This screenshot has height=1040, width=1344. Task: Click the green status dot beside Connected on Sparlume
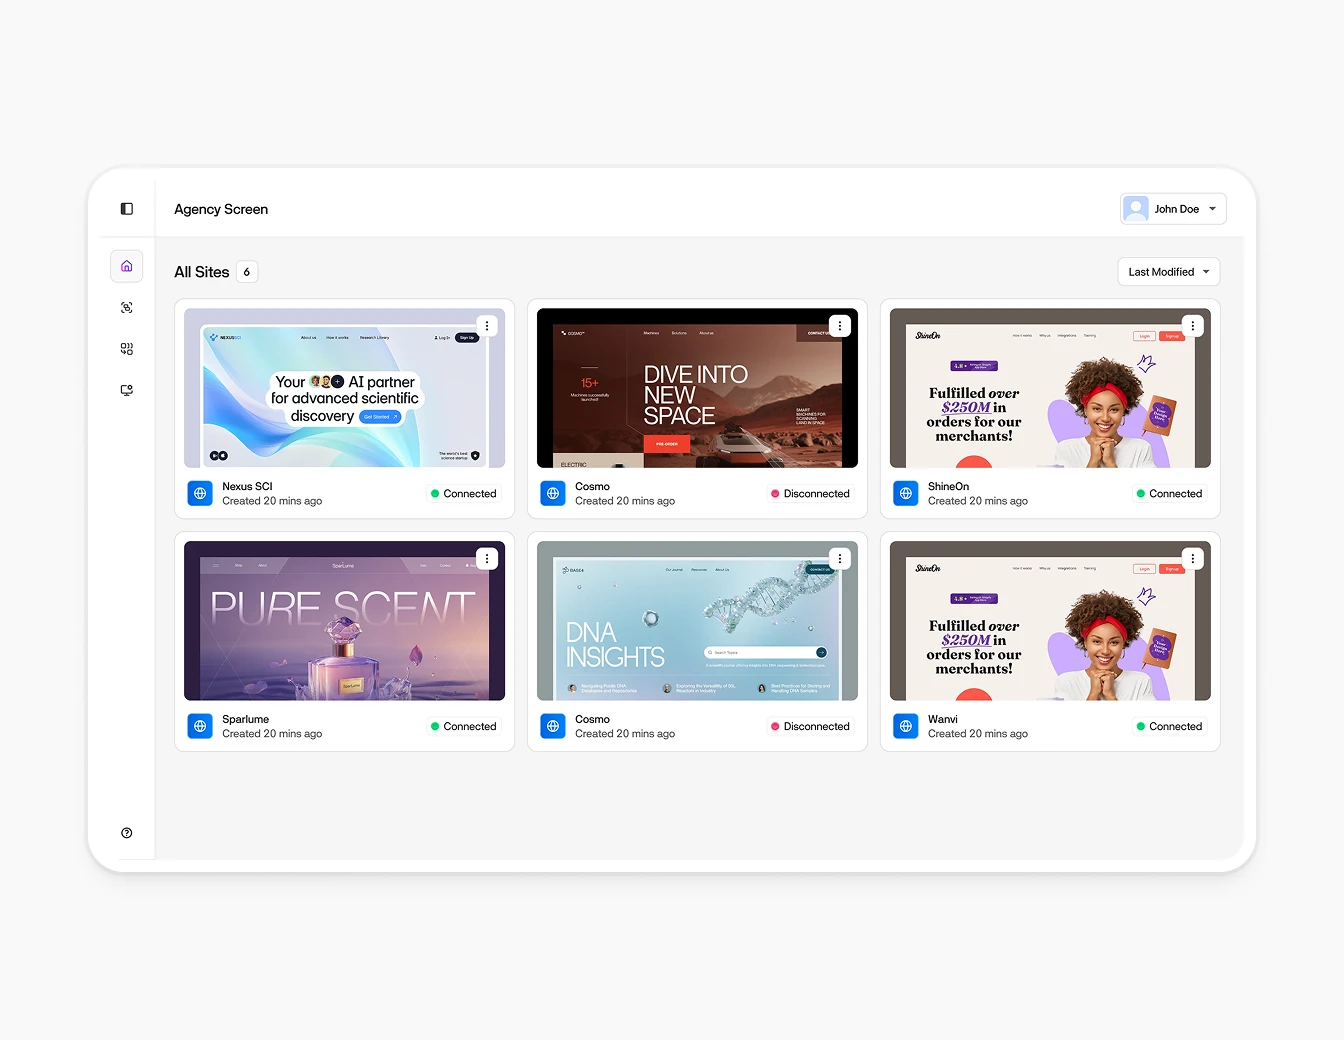tap(434, 726)
